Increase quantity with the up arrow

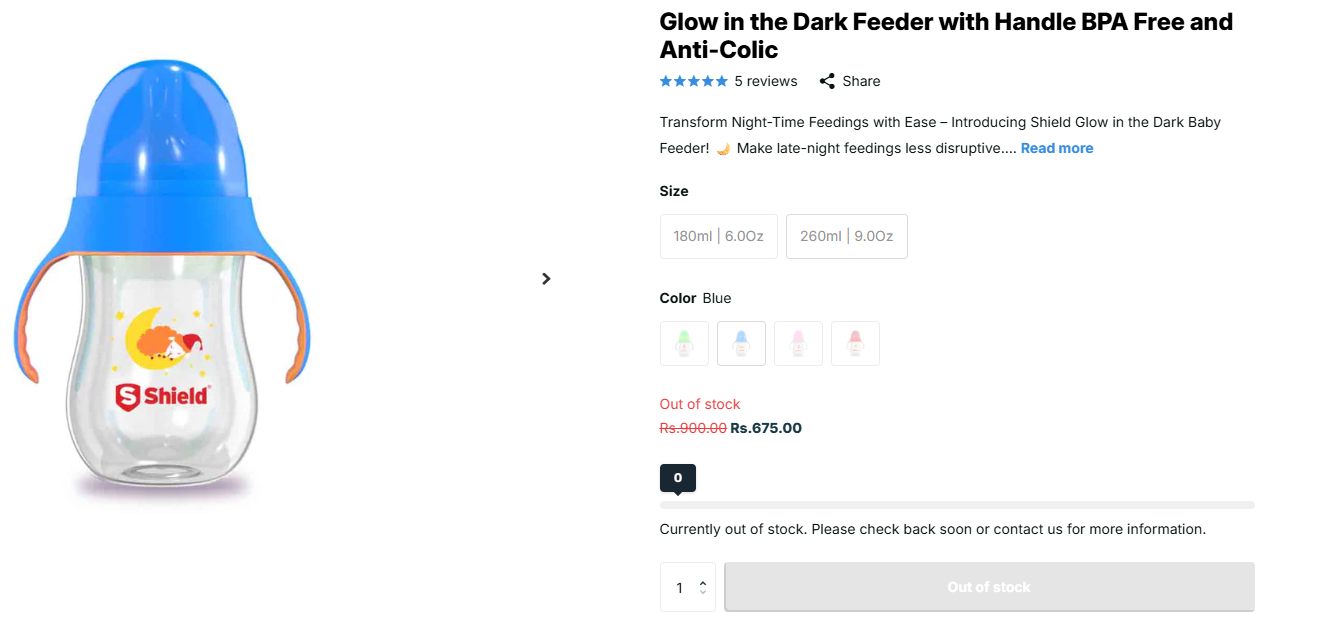click(703, 582)
